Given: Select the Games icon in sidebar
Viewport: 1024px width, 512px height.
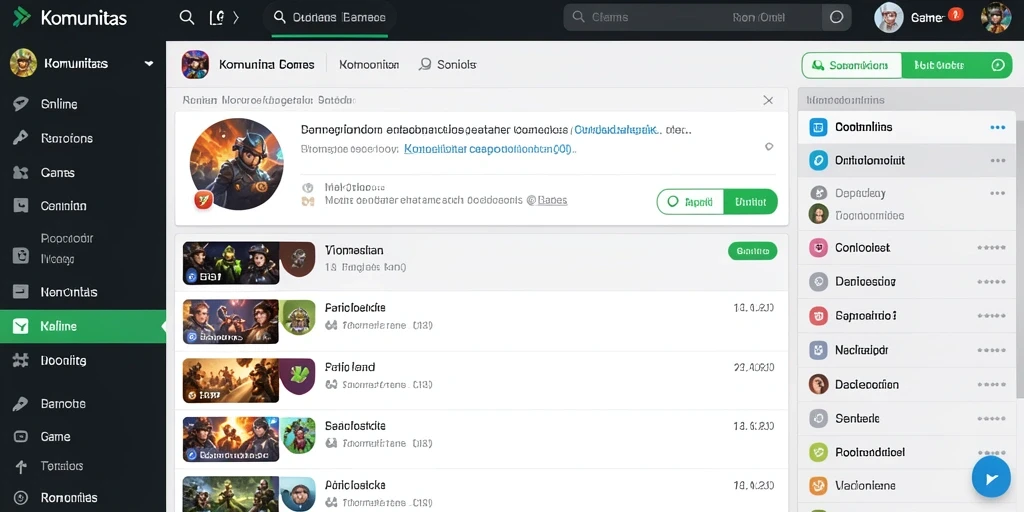Looking at the screenshot, I should [21, 172].
